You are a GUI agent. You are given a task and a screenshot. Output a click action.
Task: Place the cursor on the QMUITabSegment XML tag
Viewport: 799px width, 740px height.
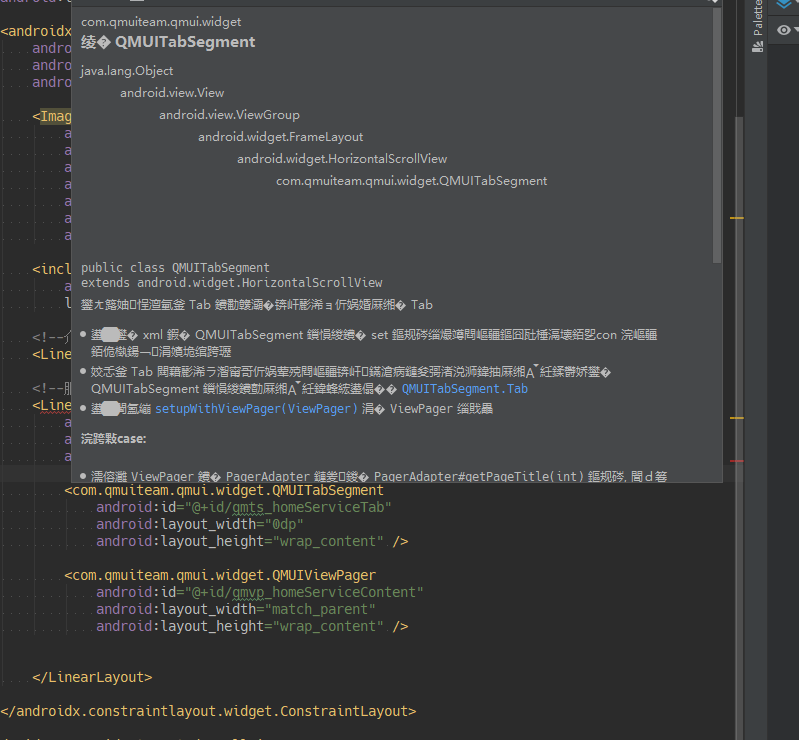click(x=224, y=490)
